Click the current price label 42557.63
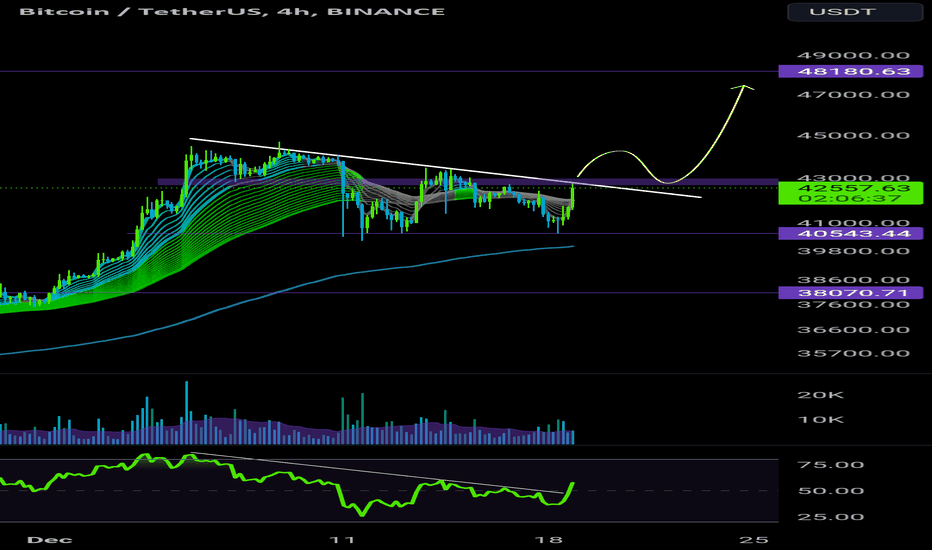Image resolution: width=932 pixels, height=550 pixels. coord(854,188)
